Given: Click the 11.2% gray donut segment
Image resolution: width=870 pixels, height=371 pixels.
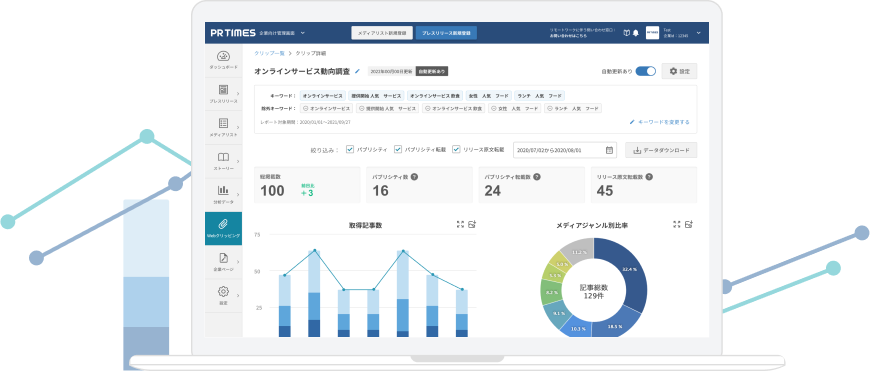Looking at the screenshot, I should [579, 252].
